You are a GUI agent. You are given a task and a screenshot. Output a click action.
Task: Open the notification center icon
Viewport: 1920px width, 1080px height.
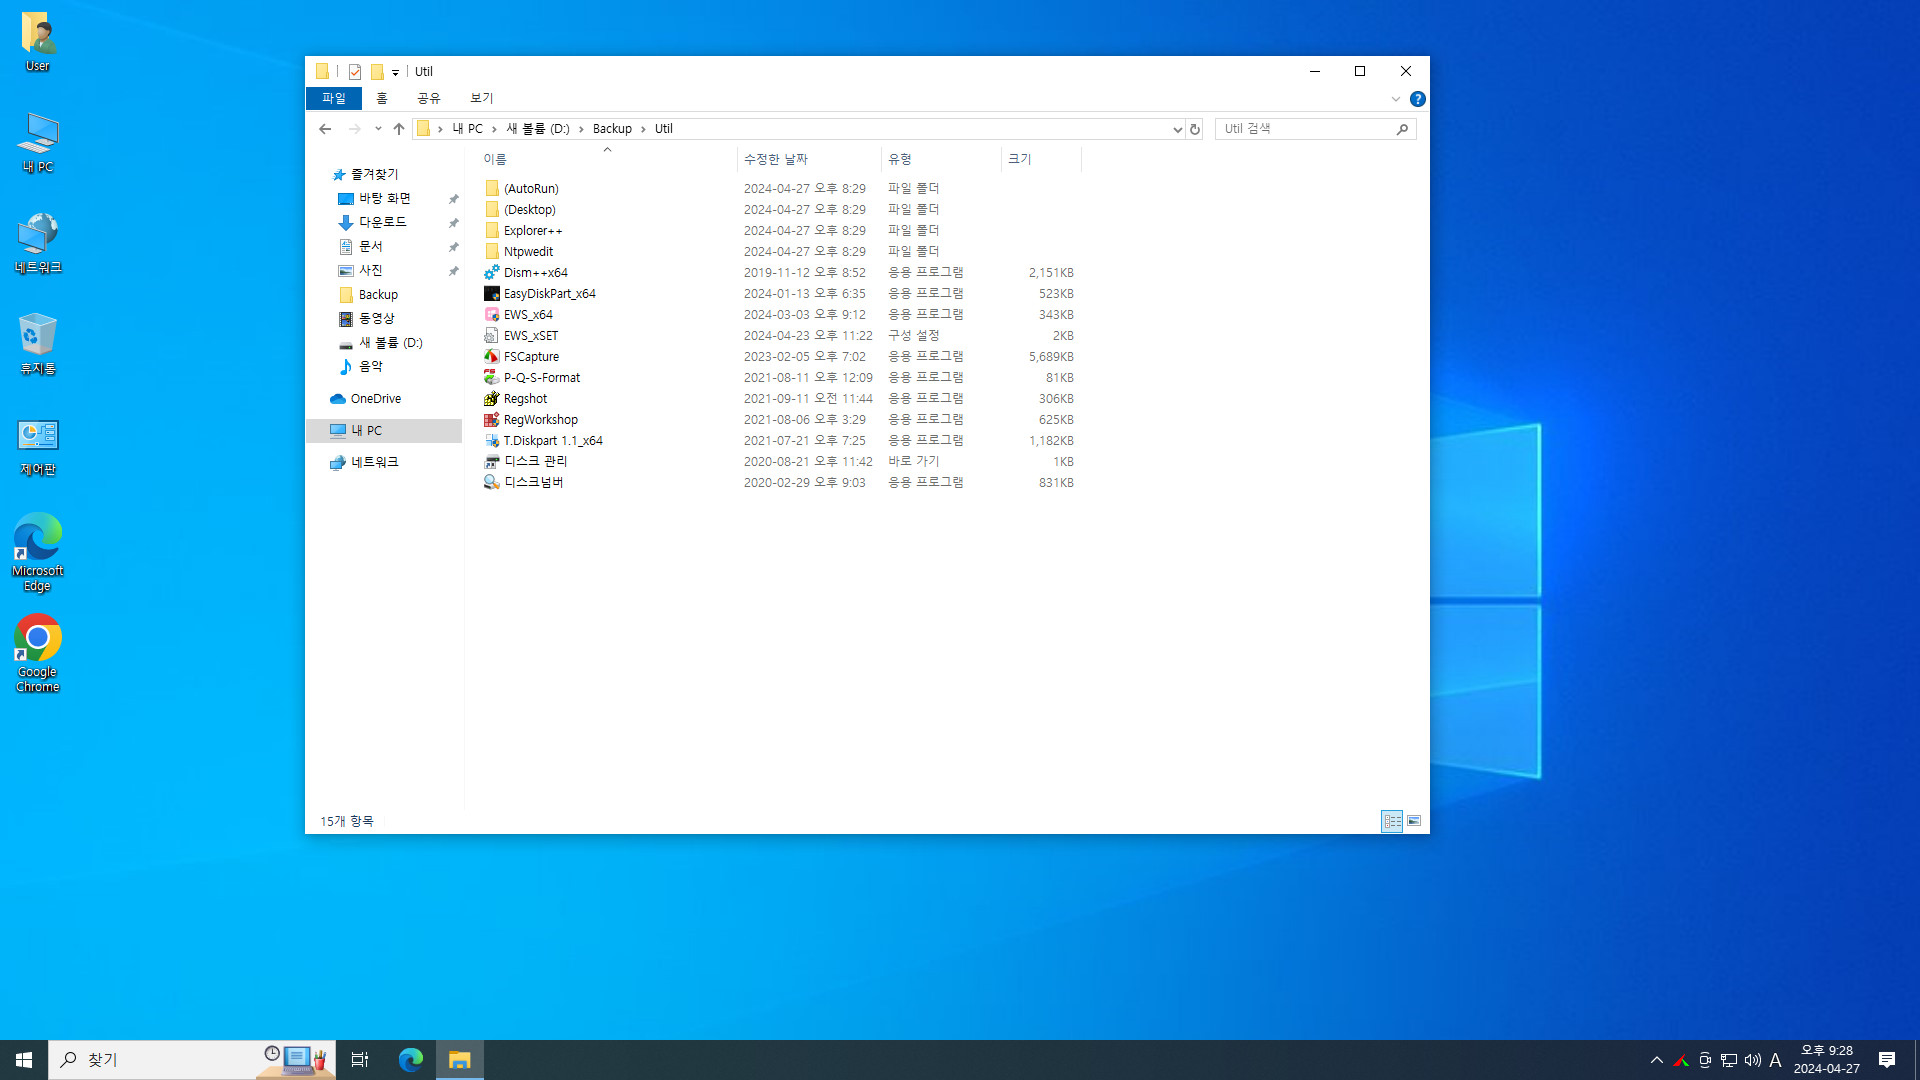point(1886,1060)
